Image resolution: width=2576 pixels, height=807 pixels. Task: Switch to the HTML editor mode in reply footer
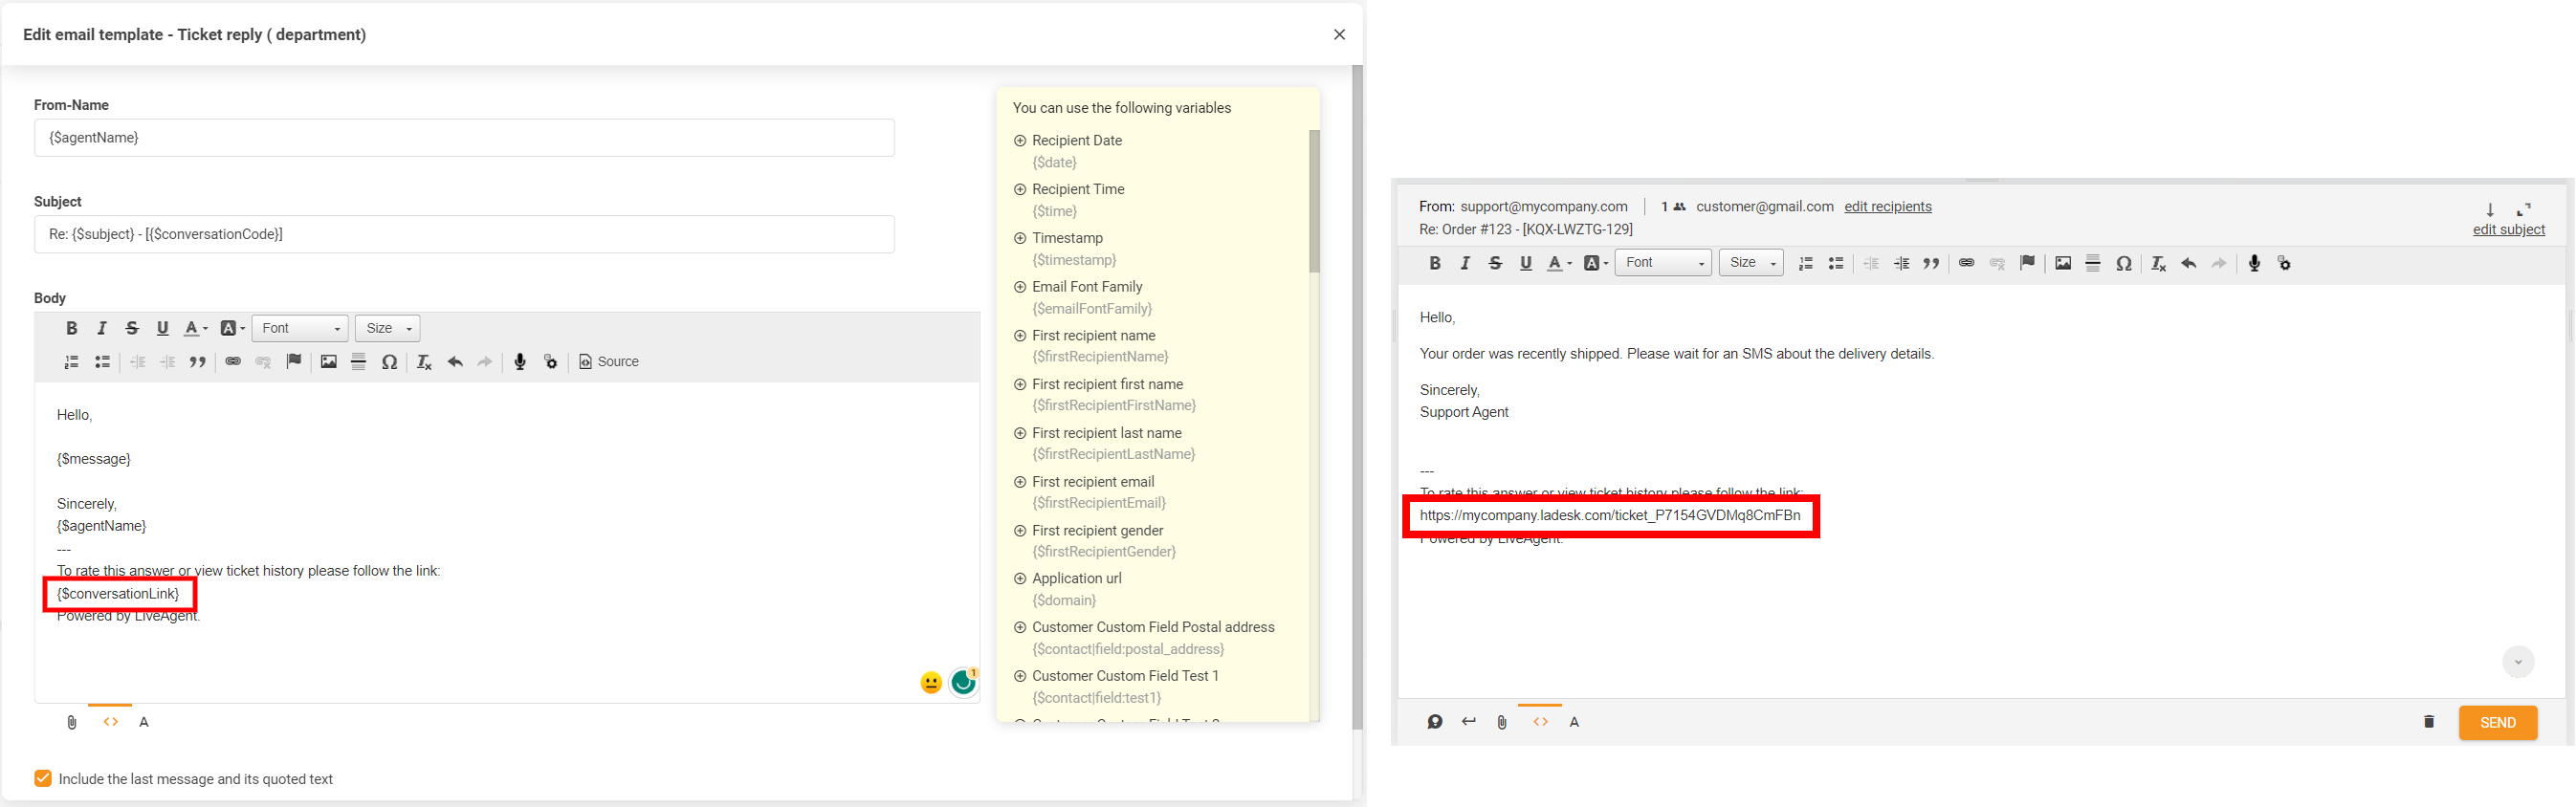coord(1540,722)
